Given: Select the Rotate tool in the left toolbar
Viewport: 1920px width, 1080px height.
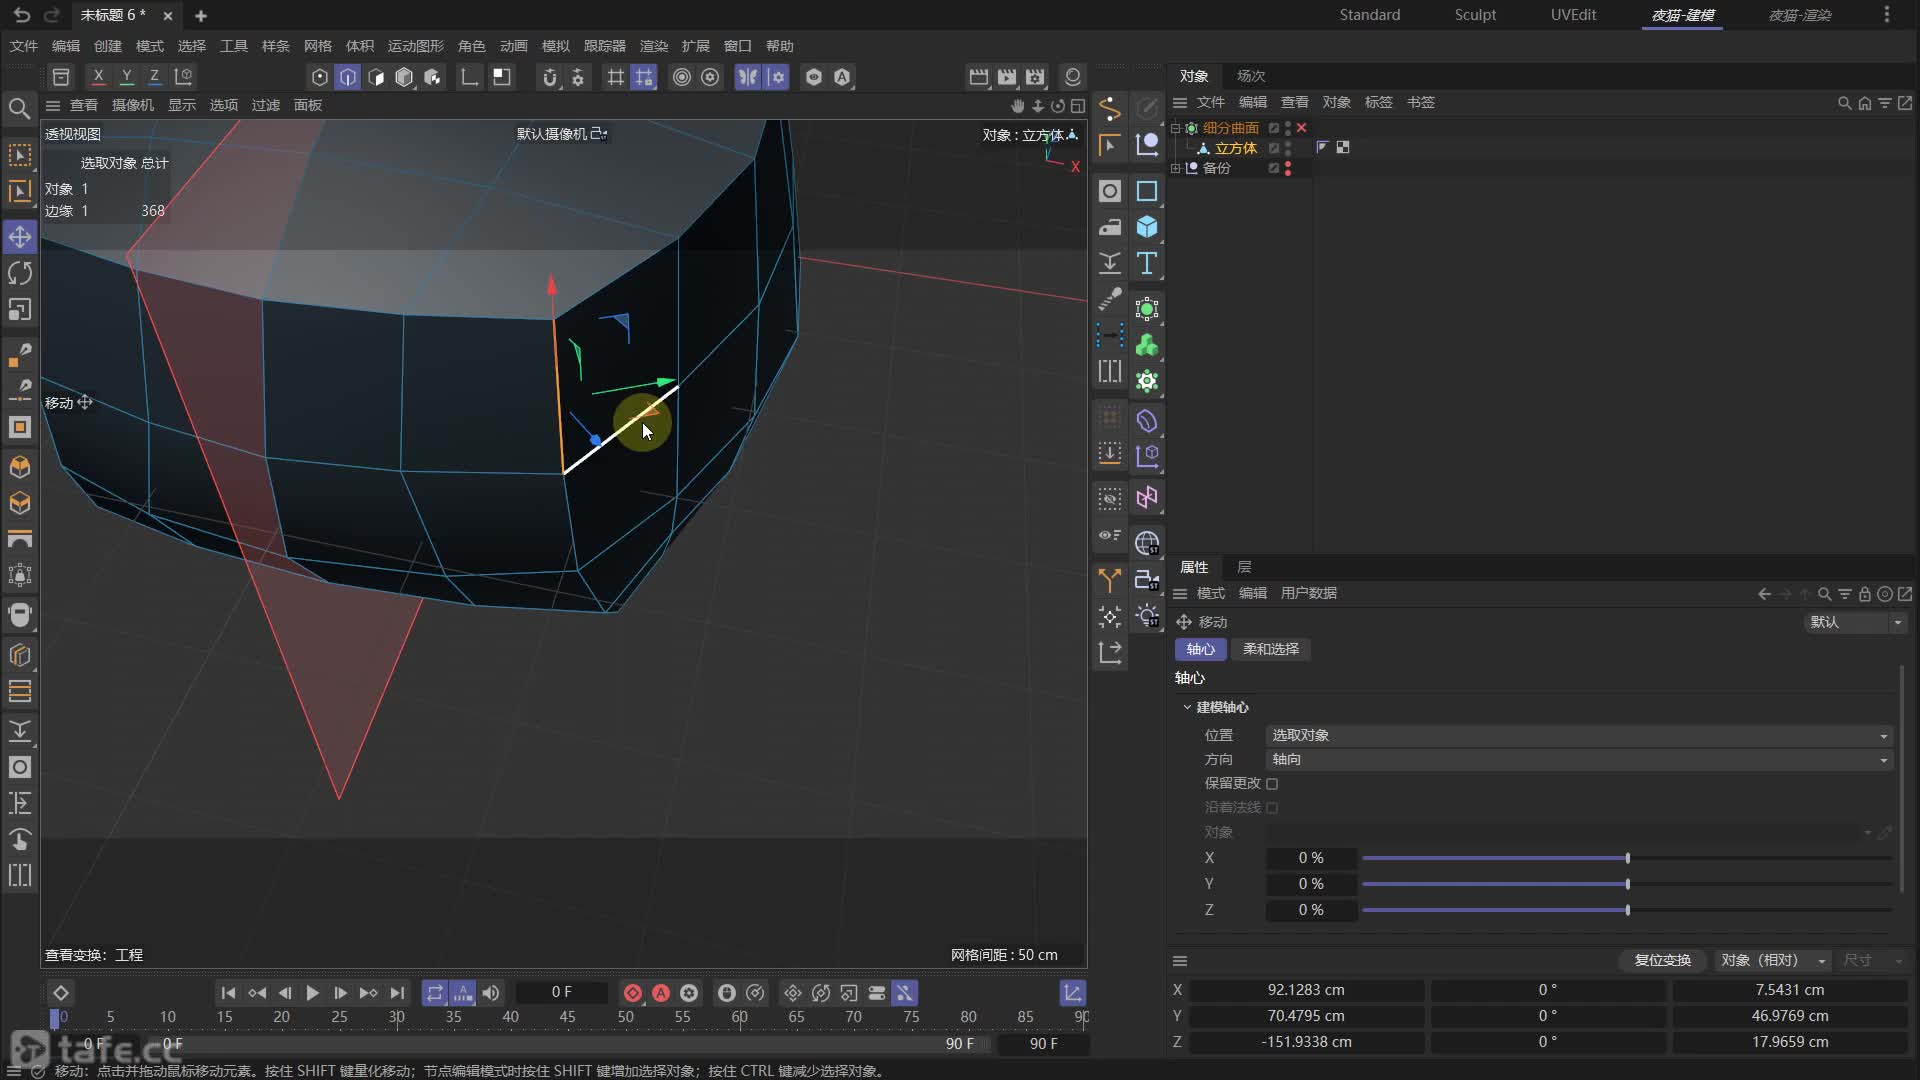Looking at the screenshot, I should [20, 273].
